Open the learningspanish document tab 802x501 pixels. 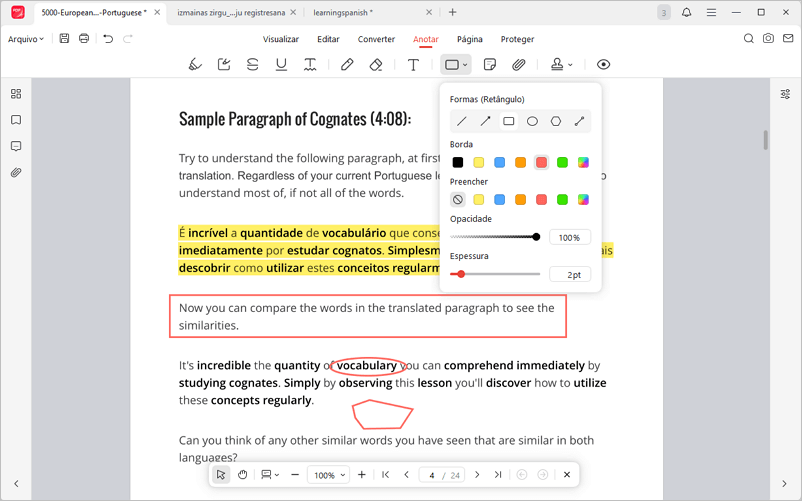point(343,12)
